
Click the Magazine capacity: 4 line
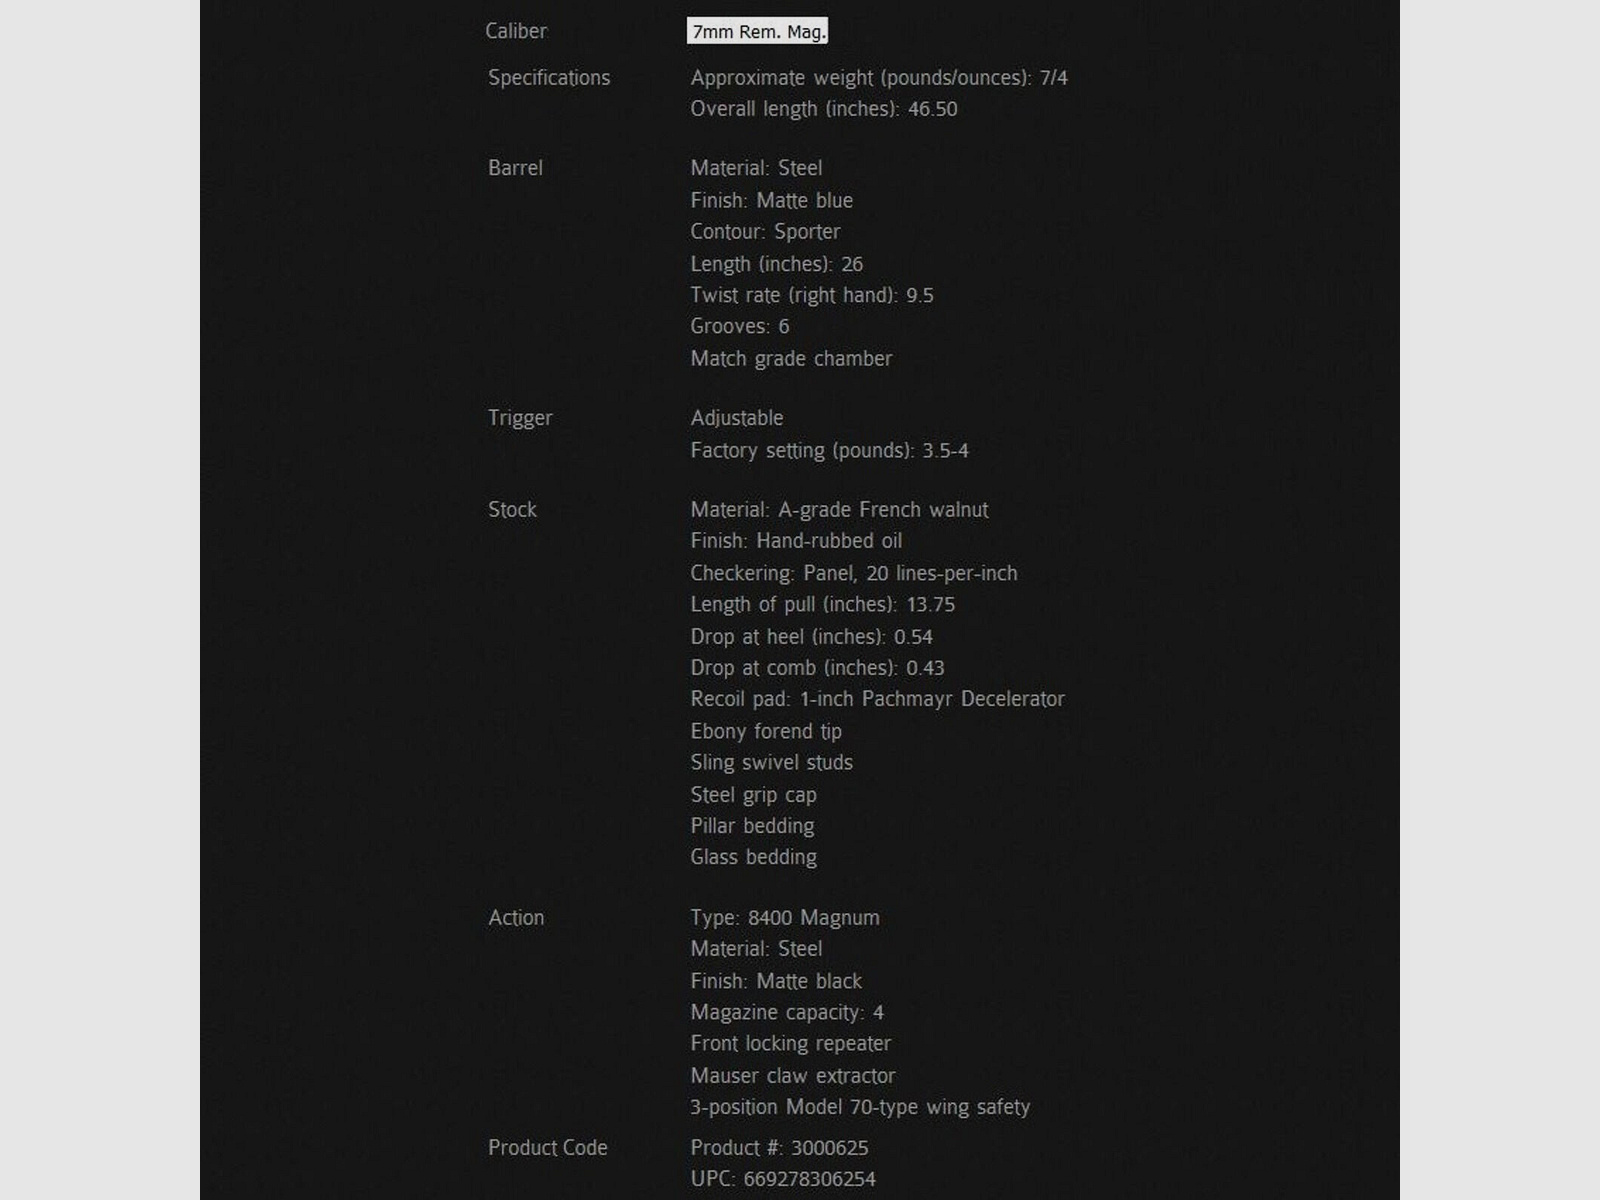pos(787,1013)
